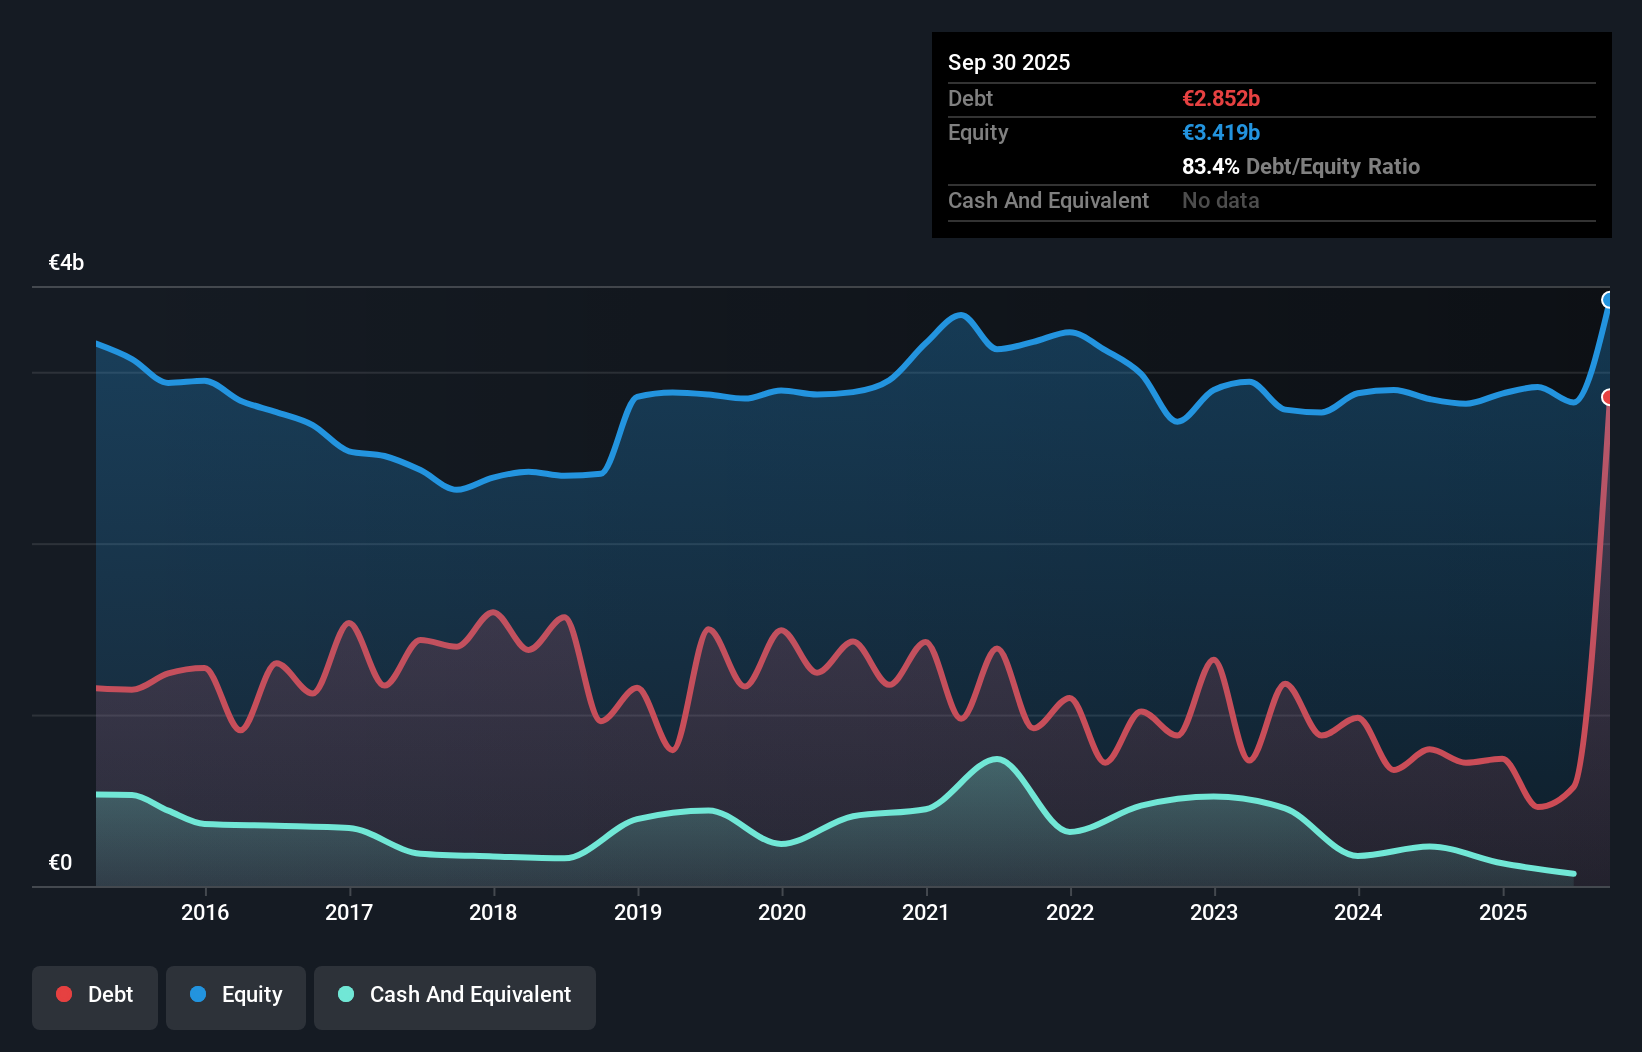Click the 2019 x-axis label

[638, 912]
